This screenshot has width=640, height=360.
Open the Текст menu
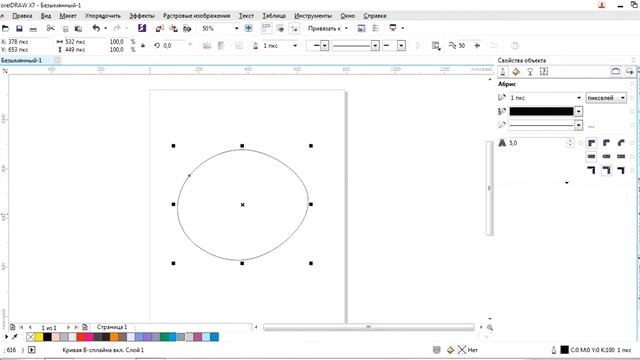pyautogui.click(x=246, y=16)
